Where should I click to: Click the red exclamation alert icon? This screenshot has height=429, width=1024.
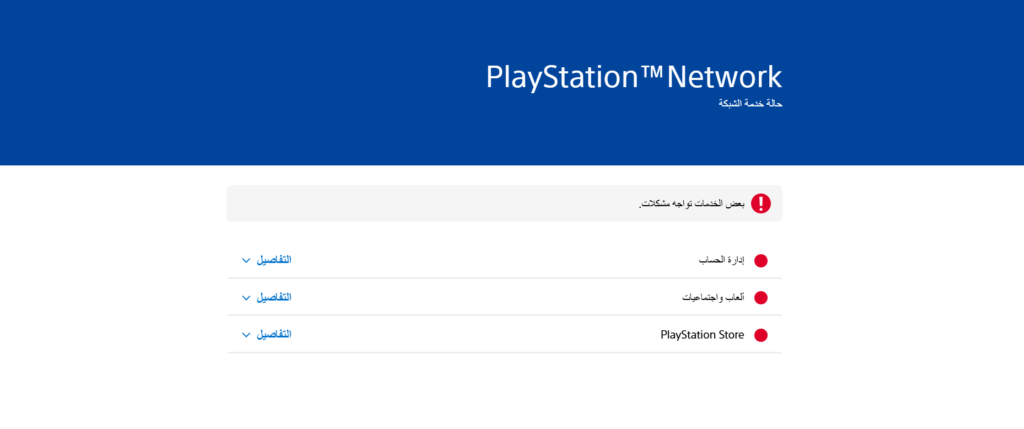(761, 204)
